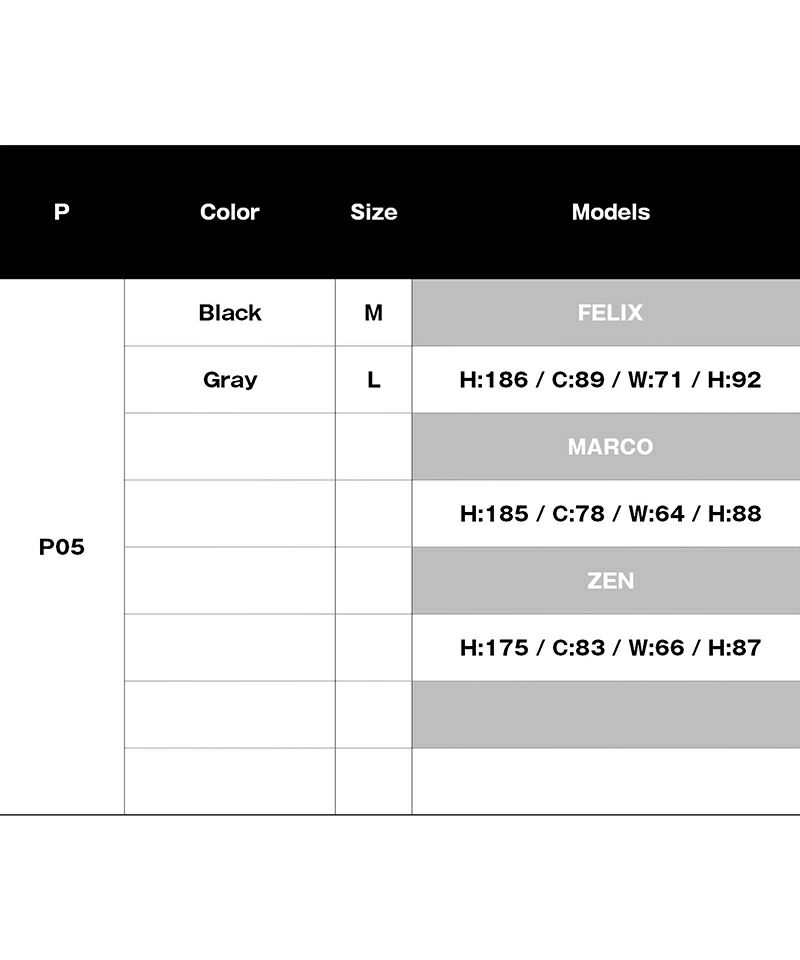Select the Models column header

(610, 212)
